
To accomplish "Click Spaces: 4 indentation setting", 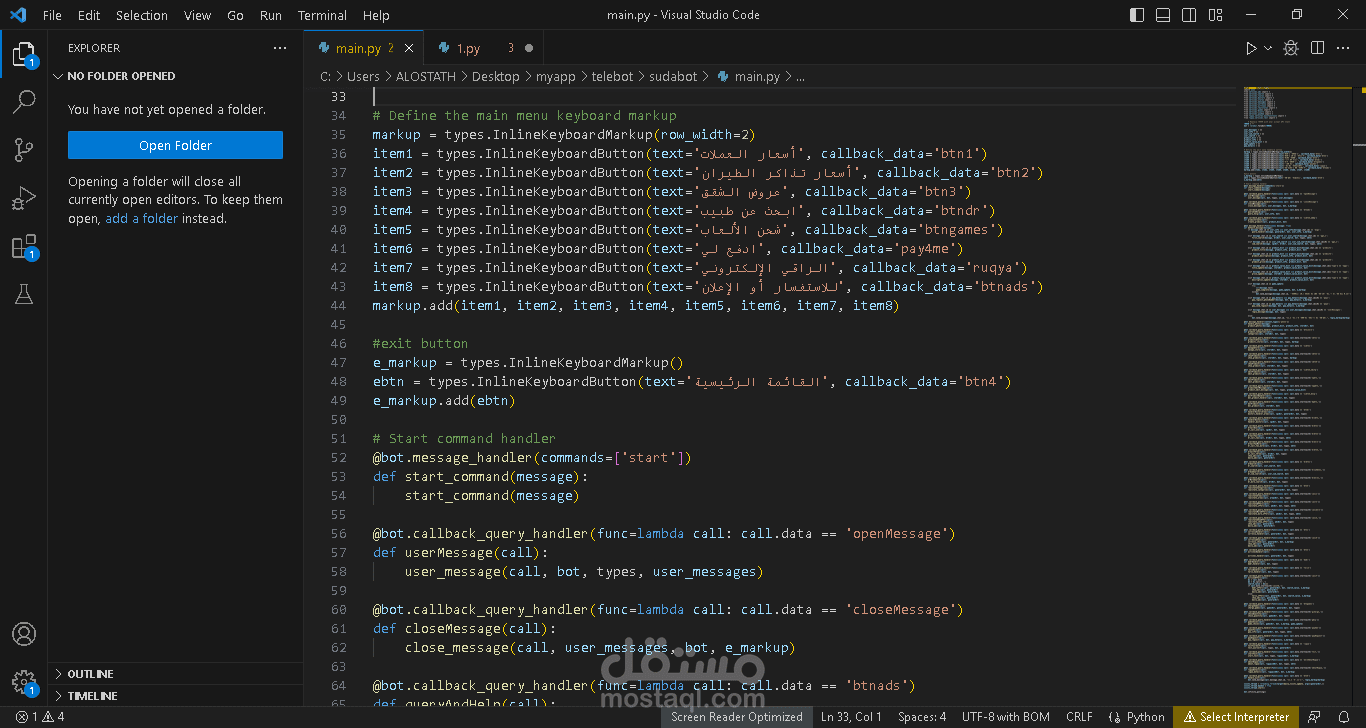I will pyautogui.click(x=922, y=717).
